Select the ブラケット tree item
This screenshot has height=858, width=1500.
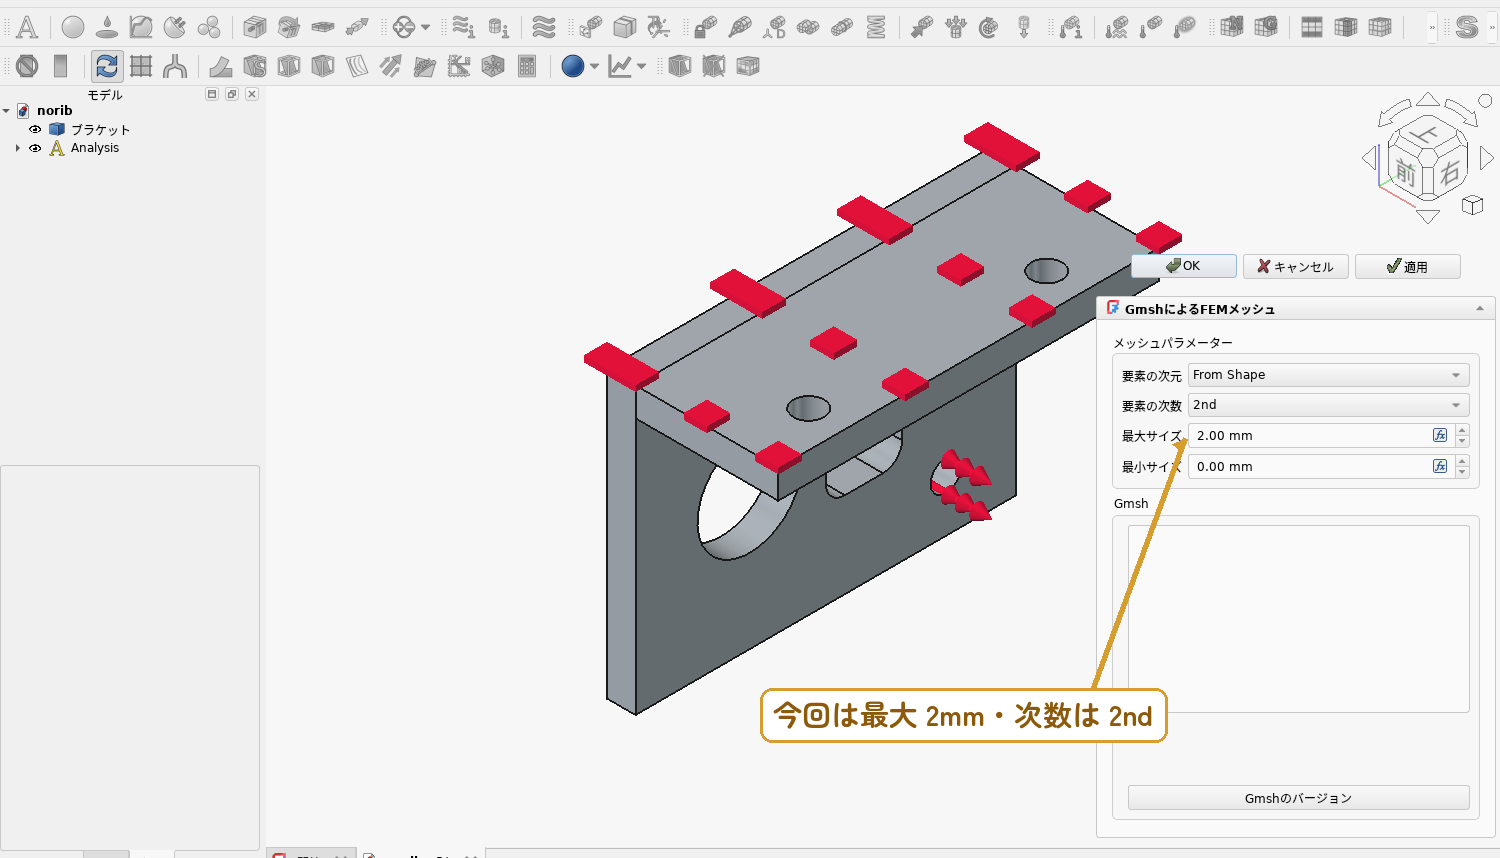100,129
